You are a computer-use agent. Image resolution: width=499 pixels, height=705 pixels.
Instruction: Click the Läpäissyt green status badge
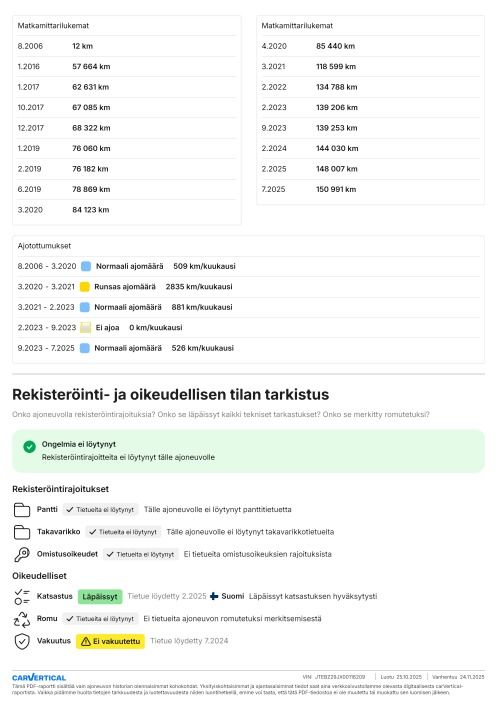pyautogui.click(x=100, y=597)
